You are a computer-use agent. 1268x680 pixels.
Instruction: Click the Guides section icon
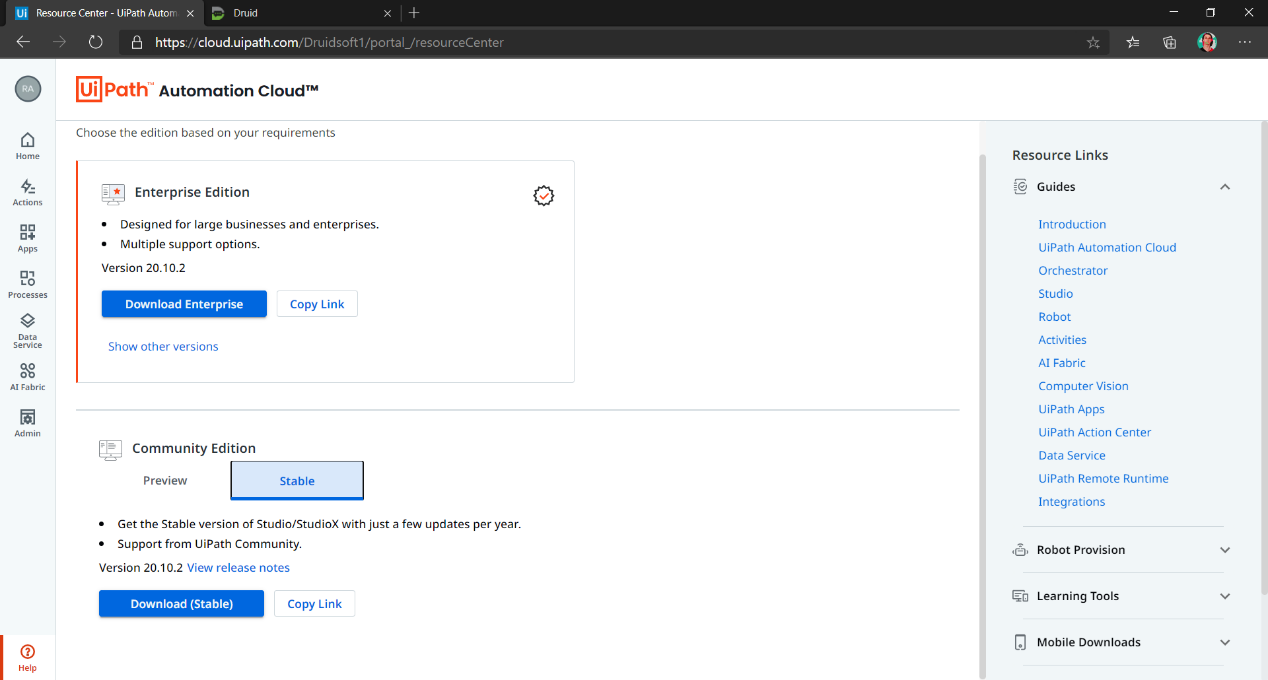coord(1020,187)
